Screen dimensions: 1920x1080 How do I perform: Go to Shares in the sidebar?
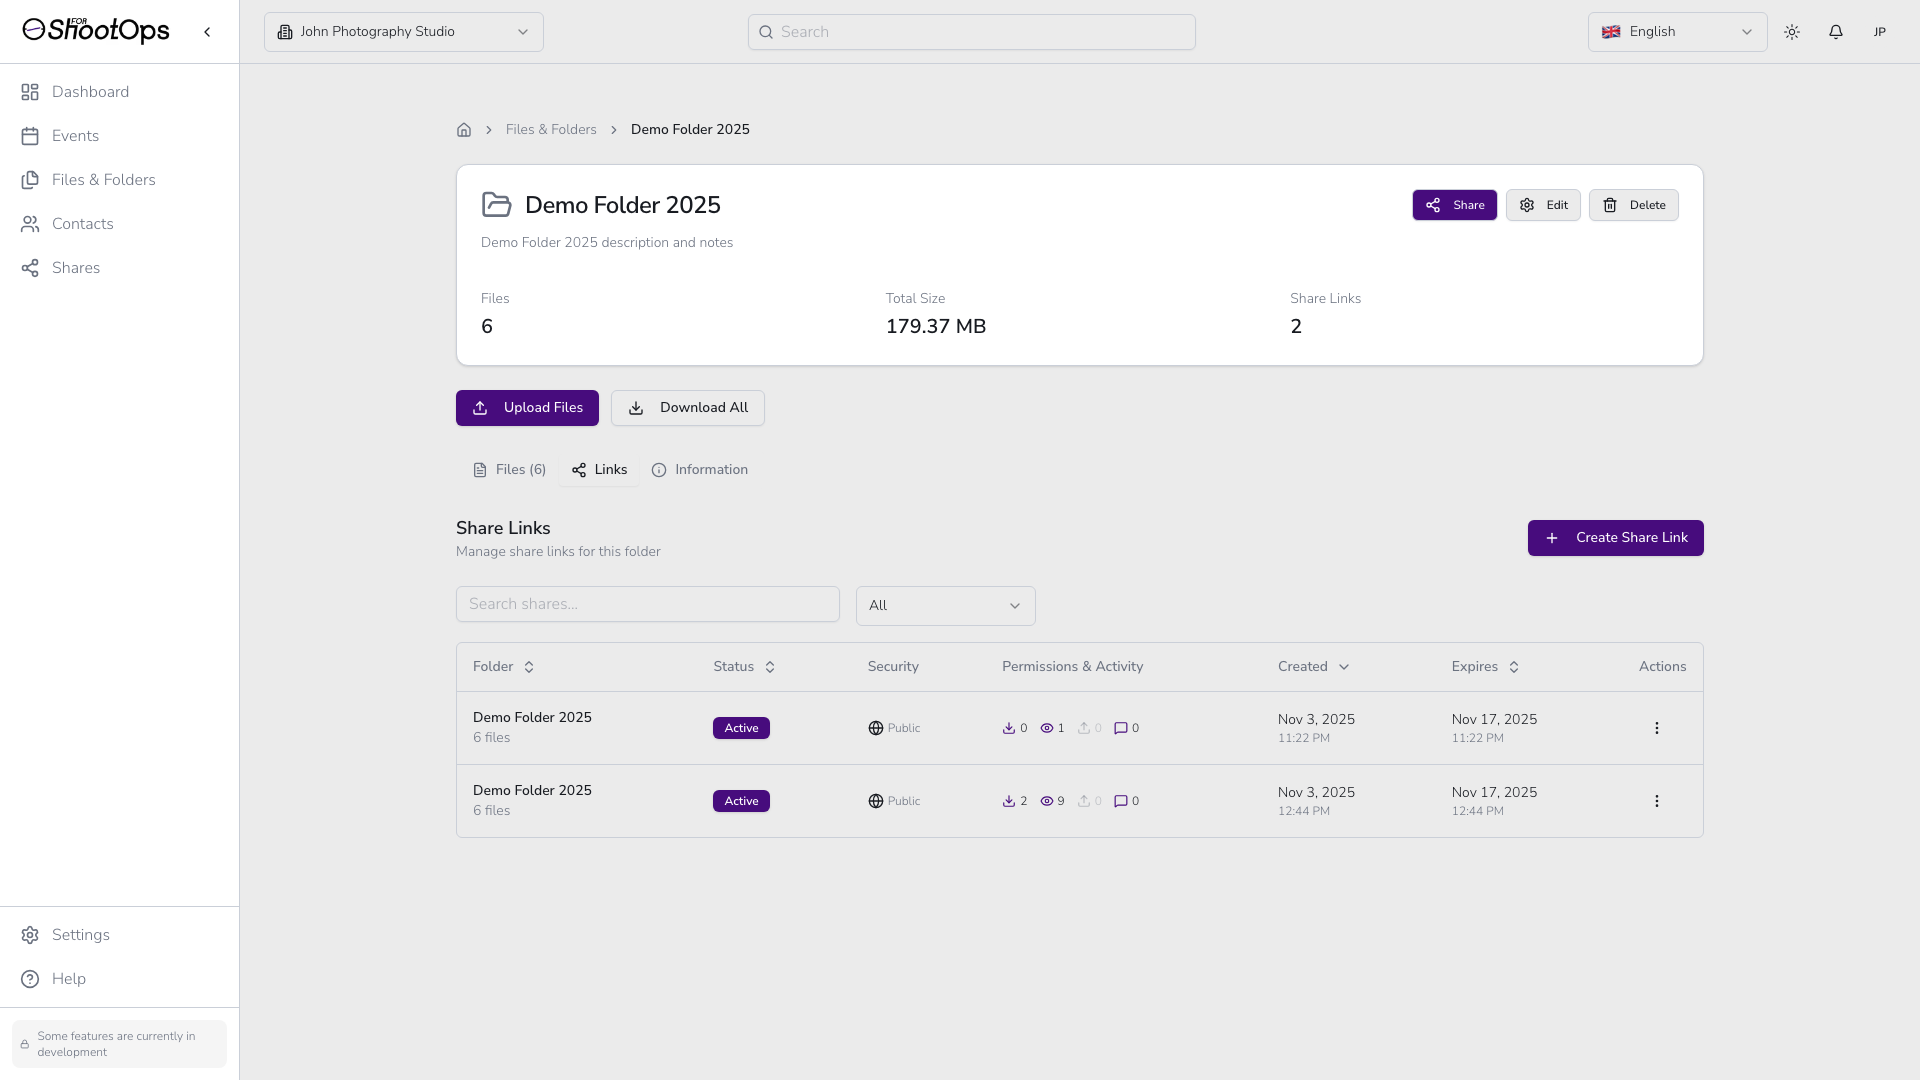click(x=76, y=268)
